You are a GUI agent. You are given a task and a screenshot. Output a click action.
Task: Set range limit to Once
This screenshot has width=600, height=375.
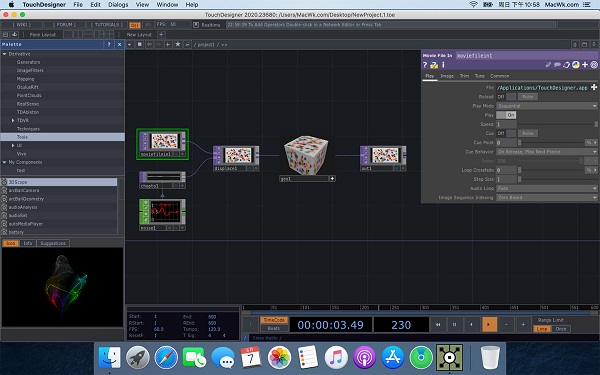pyautogui.click(x=561, y=329)
